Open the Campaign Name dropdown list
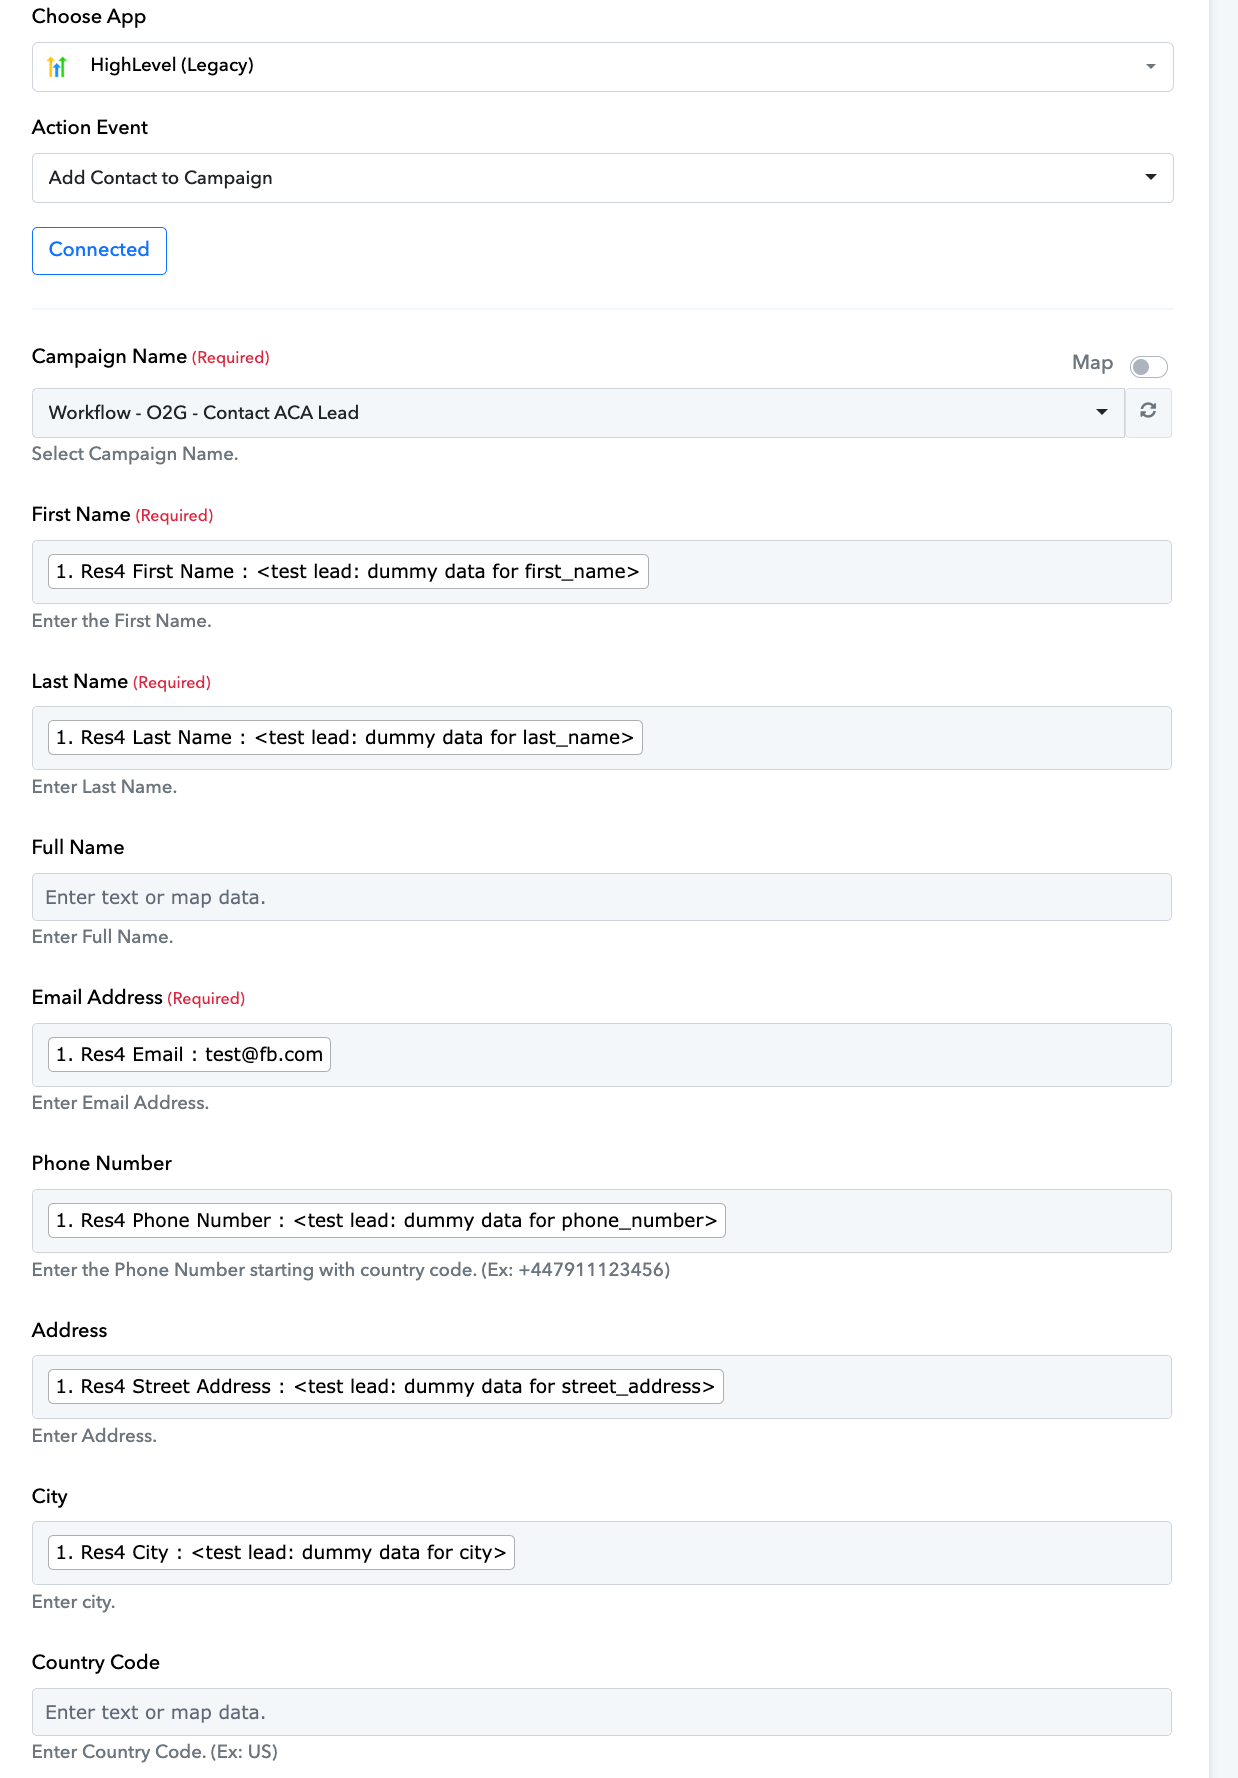 coord(578,413)
